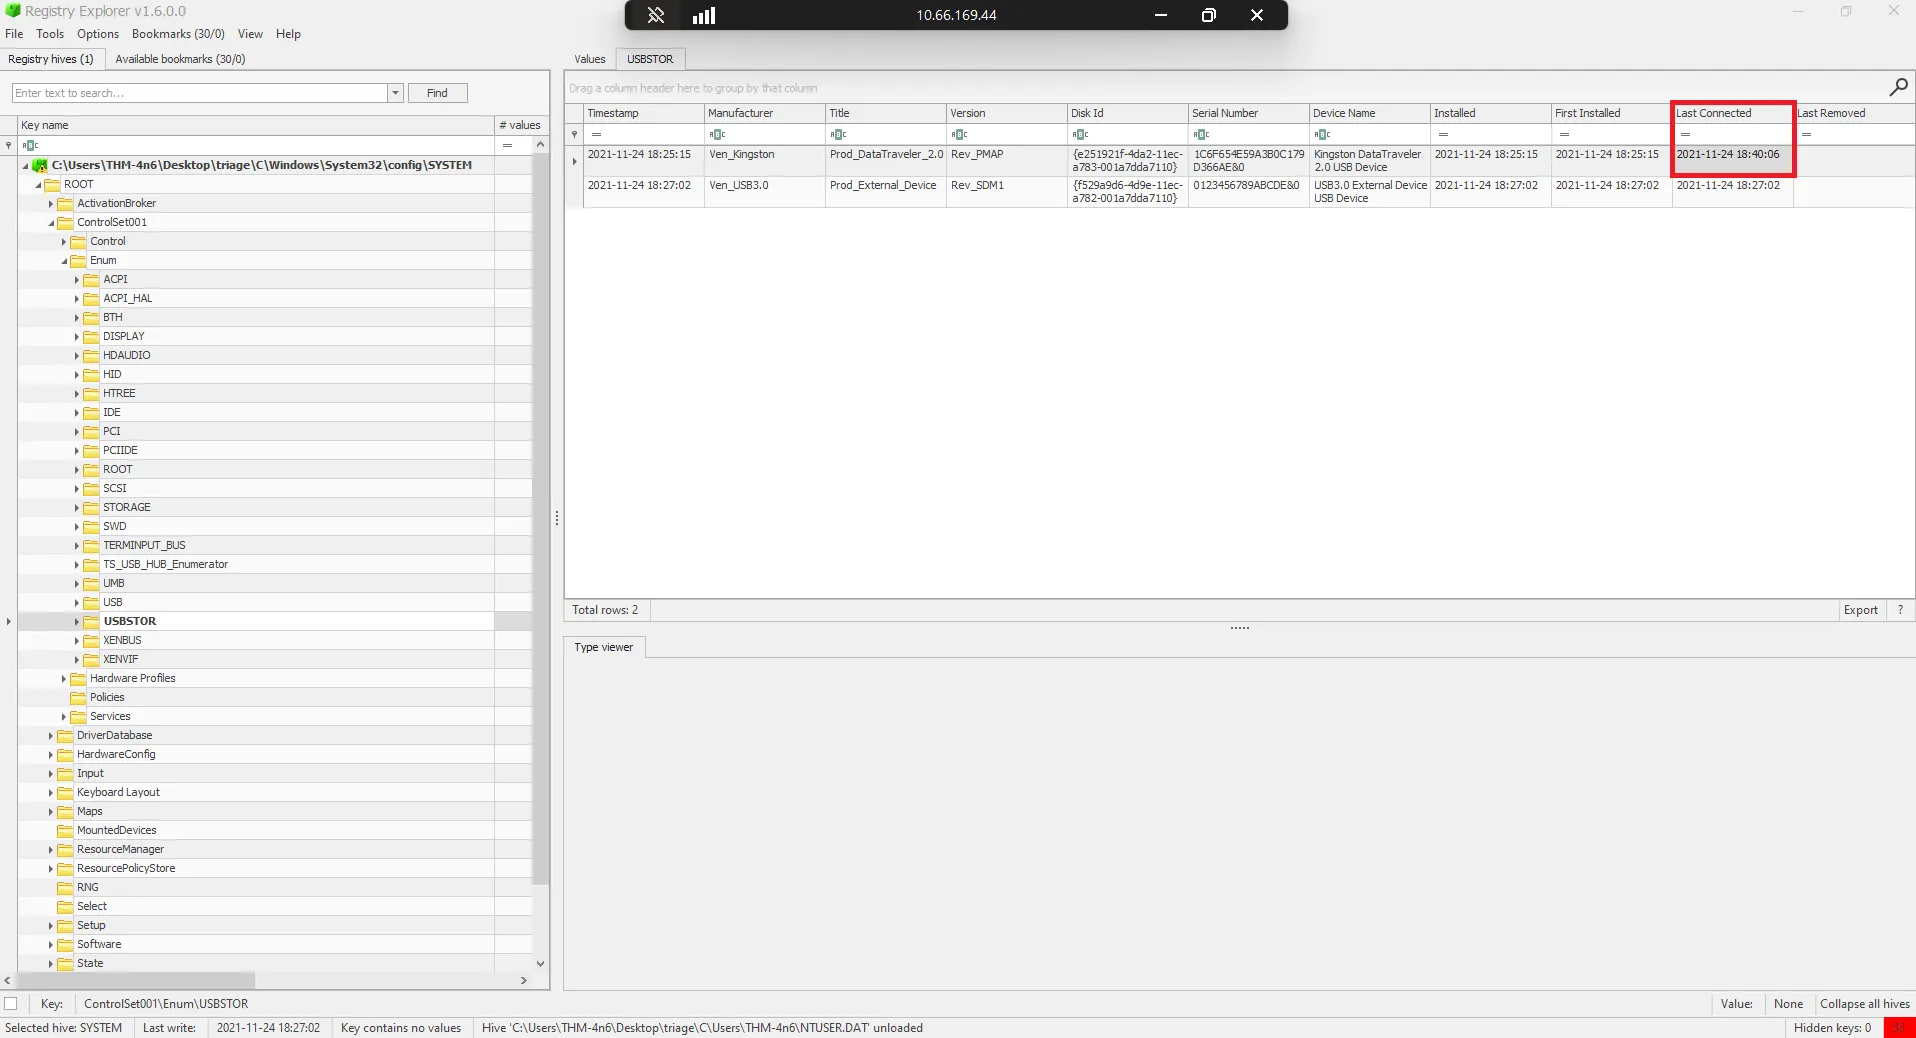Click the panel splitter collapse handle
Screen dimensions: 1916x1038
(556, 518)
